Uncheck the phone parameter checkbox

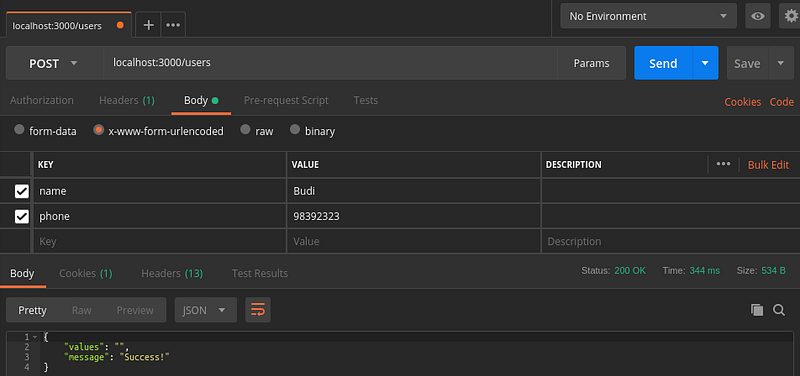[x=21, y=217]
